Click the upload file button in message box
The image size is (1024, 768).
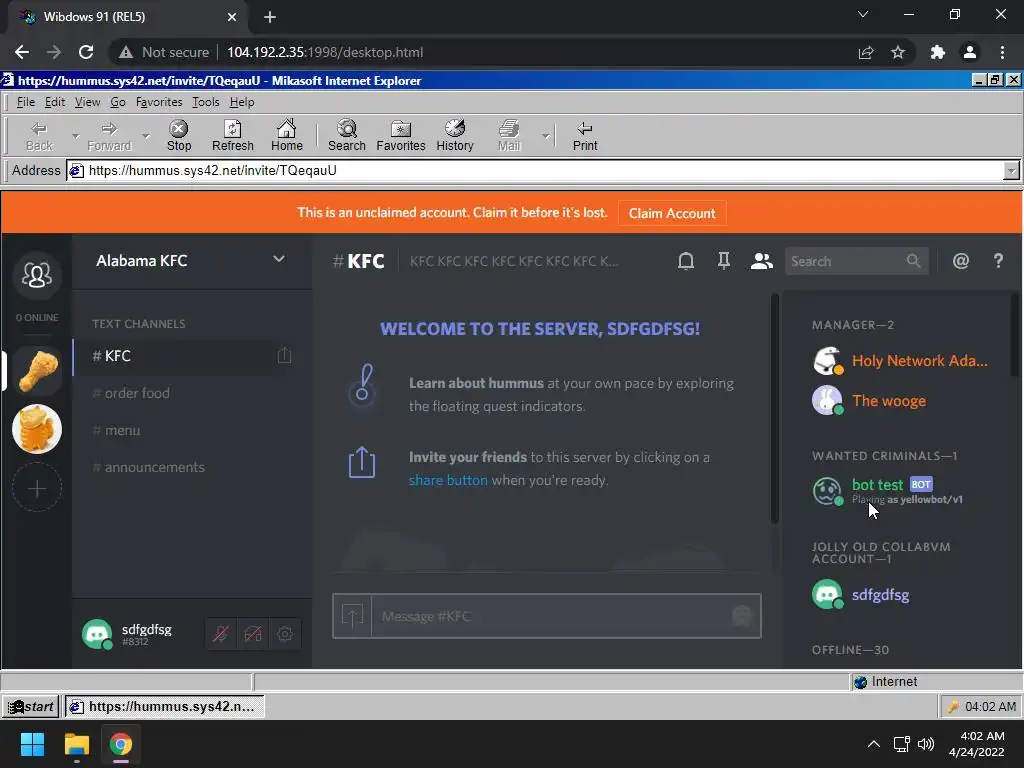click(352, 616)
